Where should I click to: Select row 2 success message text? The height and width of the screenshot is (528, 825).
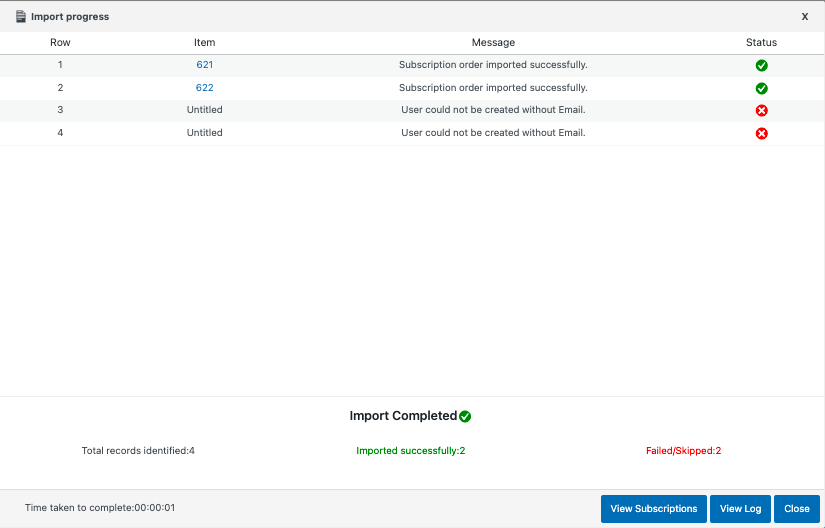493,88
